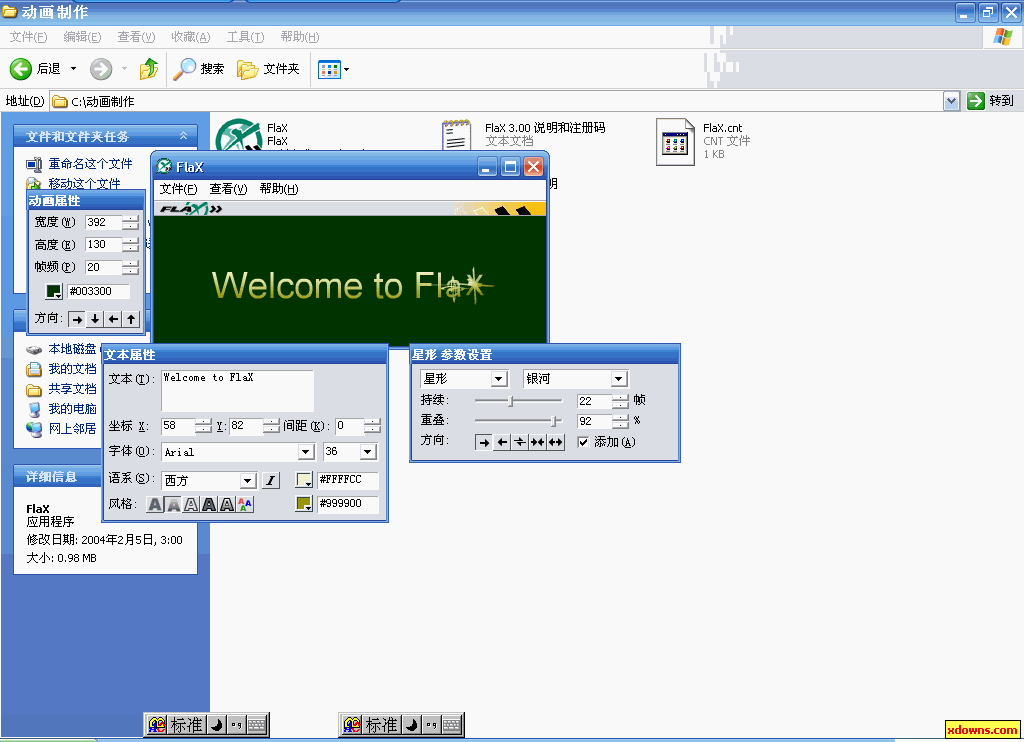Choose opposing-arrows star direction
This screenshot has width=1024, height=742.
[x=520, y=442]
